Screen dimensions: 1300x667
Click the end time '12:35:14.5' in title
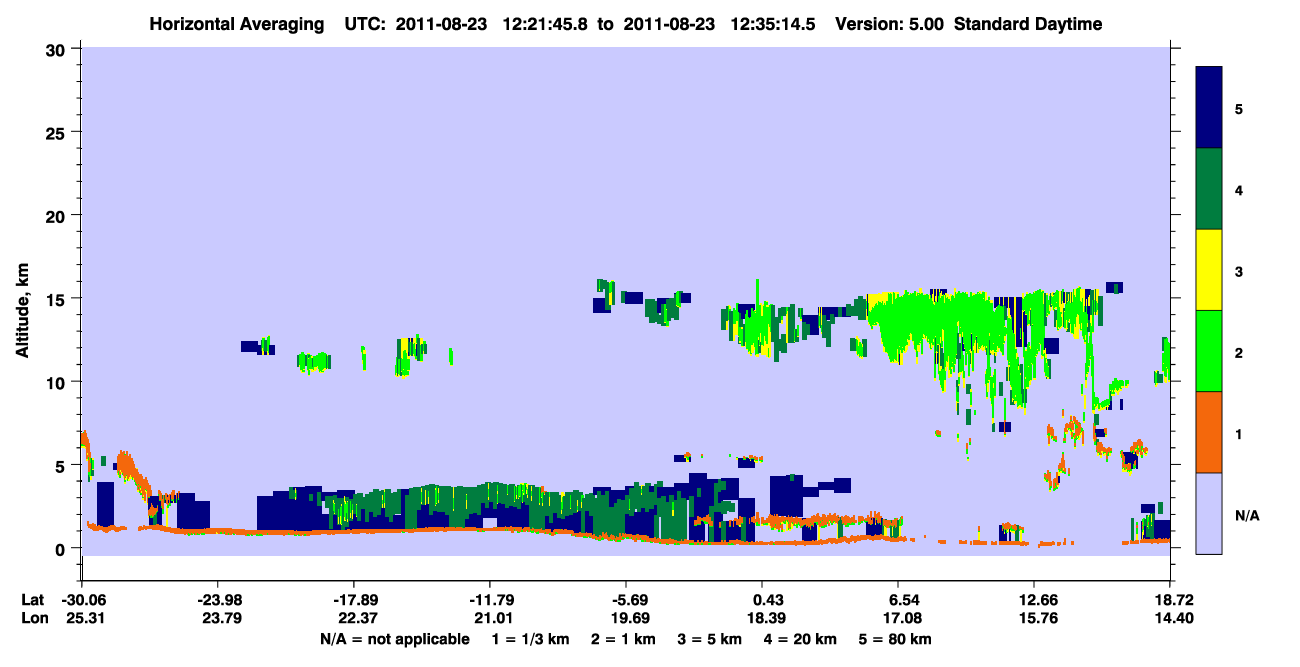[x=772, y=24]
